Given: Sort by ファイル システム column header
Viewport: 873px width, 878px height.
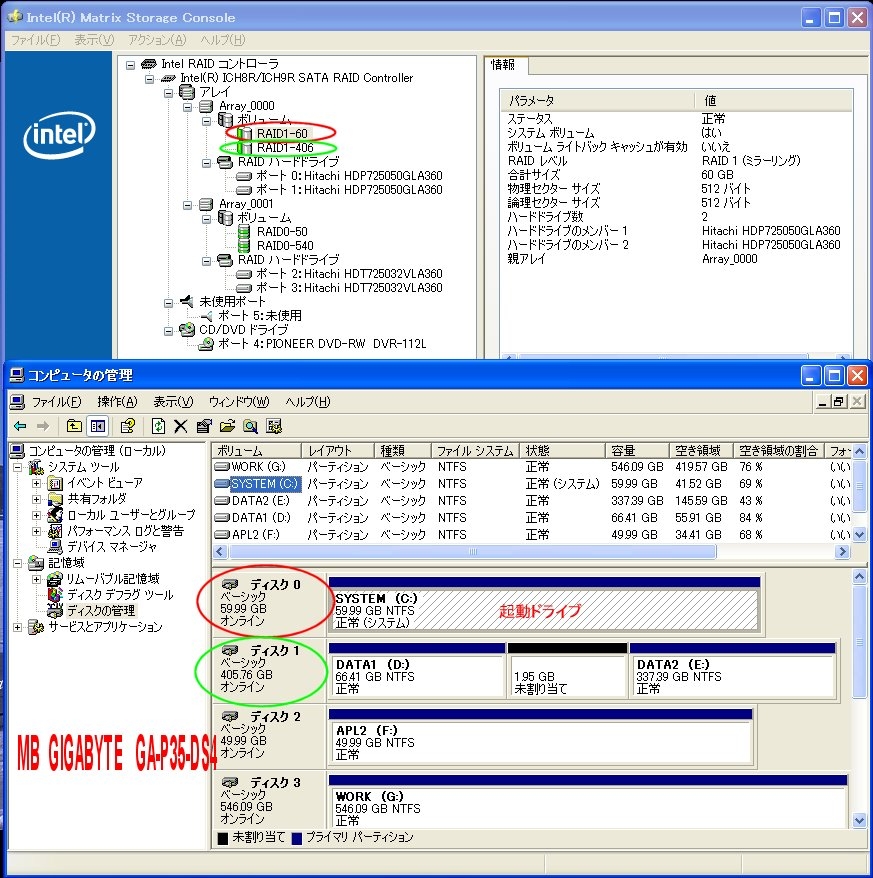Looking at the screenshot, I should click(475, 450).
